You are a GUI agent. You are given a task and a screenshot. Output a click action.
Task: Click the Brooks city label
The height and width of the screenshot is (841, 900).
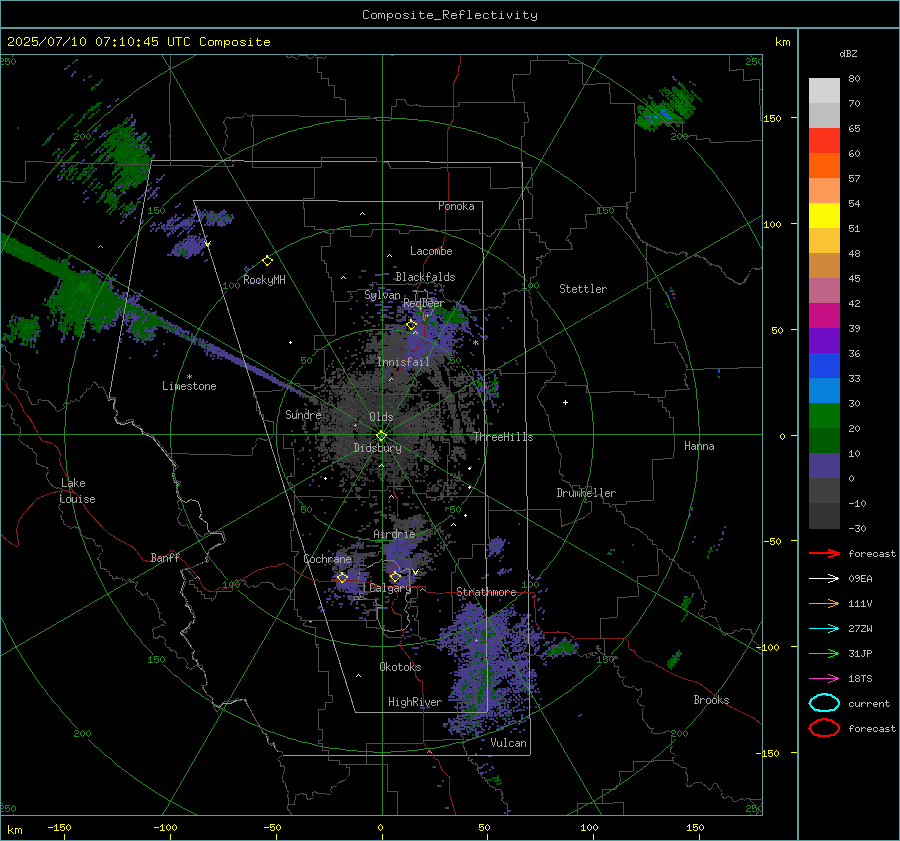pyautogui.click(x=711, y=700)
